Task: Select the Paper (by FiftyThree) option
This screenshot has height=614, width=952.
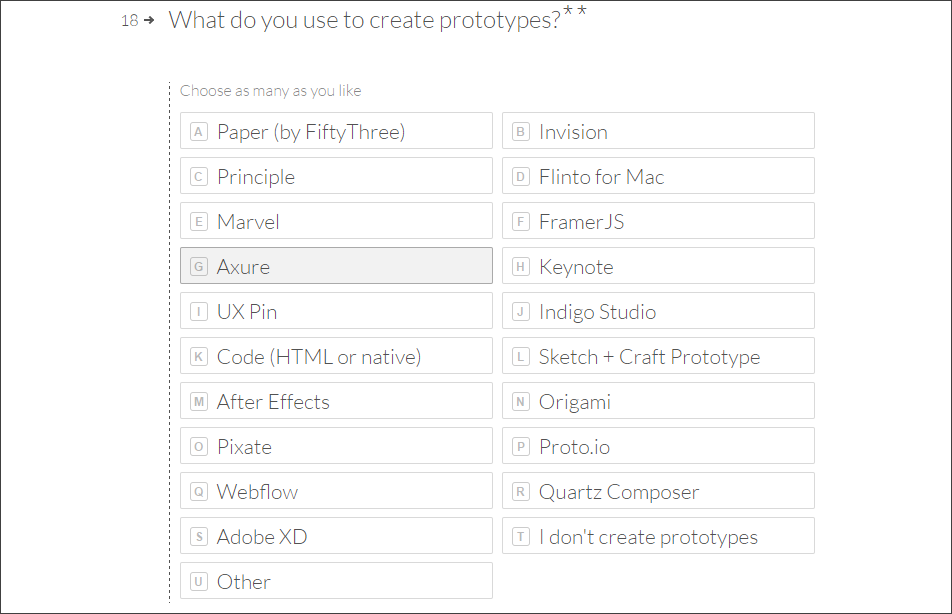Action: (336, 131)
